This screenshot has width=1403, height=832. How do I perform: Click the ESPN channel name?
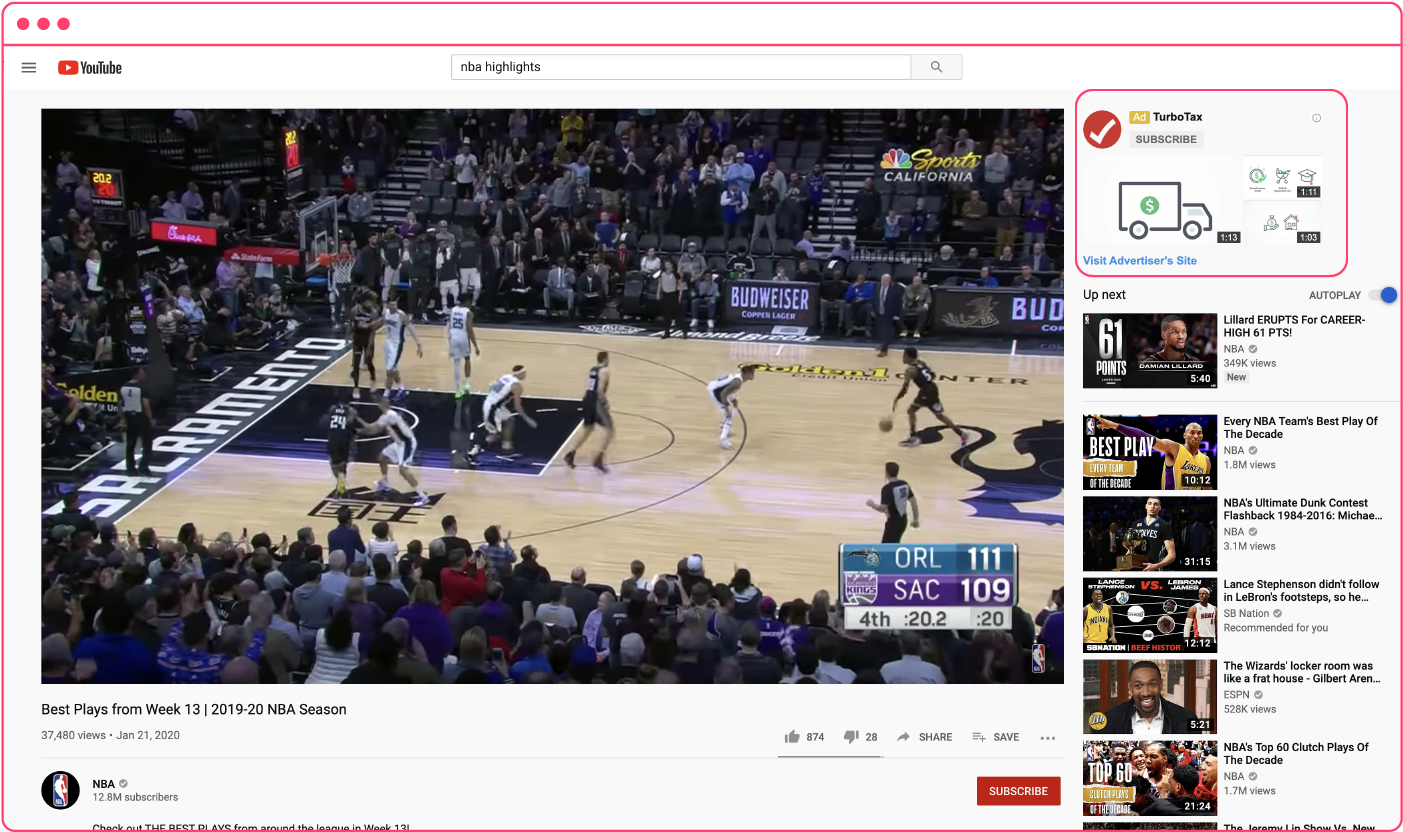[x=1237, y=695]
